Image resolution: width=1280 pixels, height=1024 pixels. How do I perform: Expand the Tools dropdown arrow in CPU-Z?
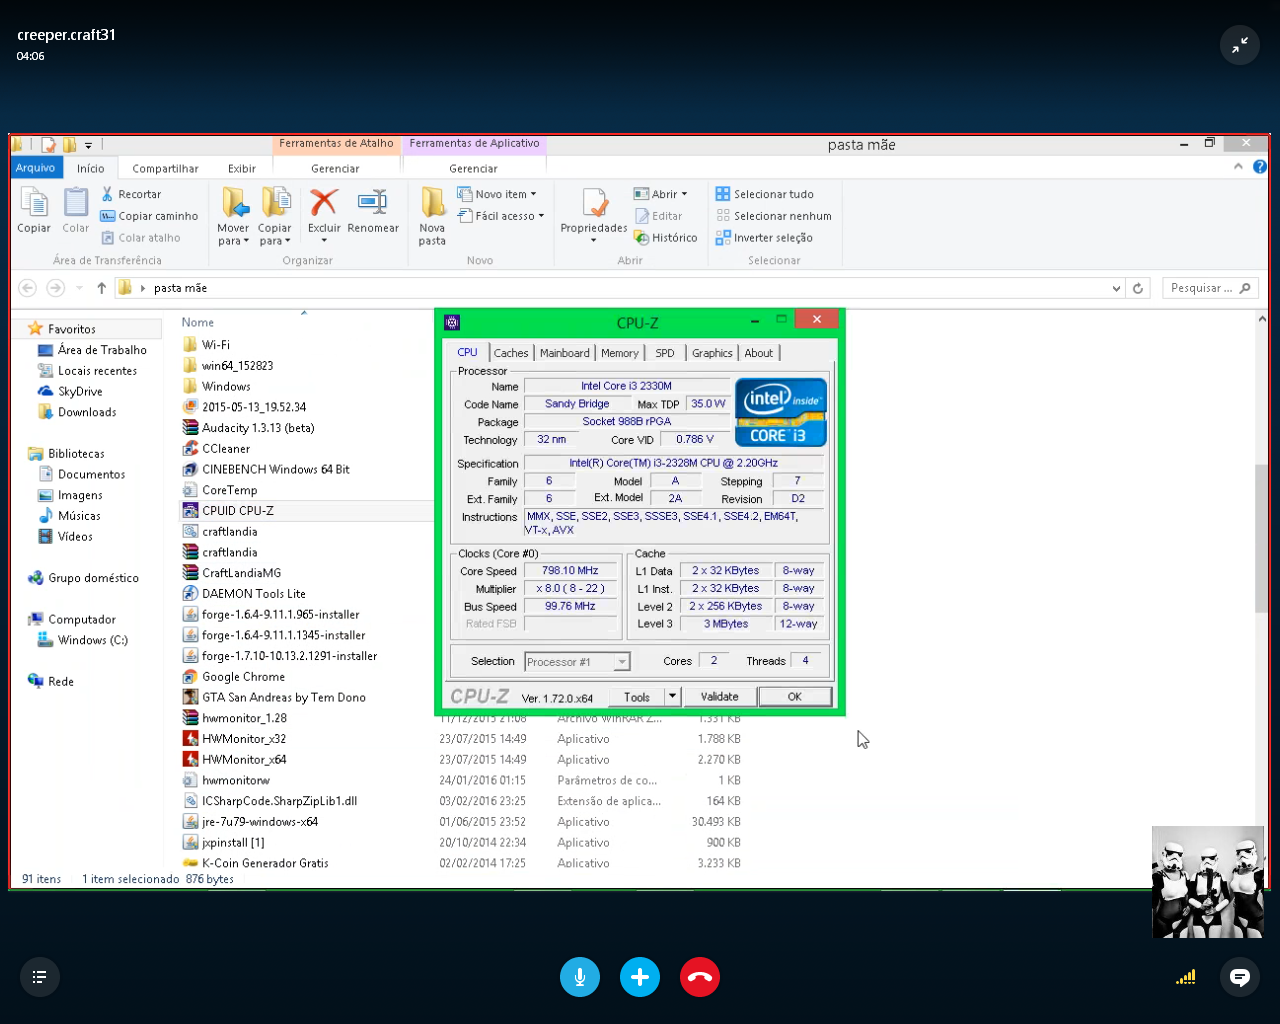click(672, 697)
